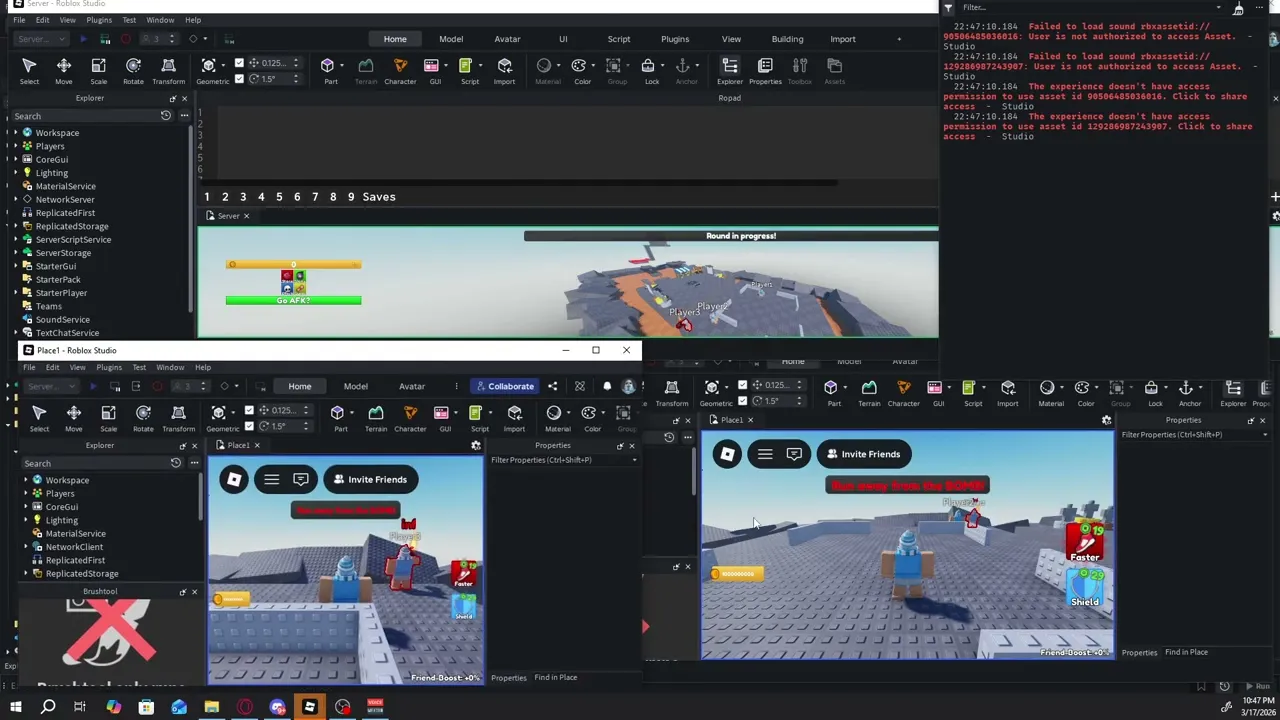1280x720 pixels.
Task: Click the Lock tool in Server window
Action: click(x=650, y=70)
